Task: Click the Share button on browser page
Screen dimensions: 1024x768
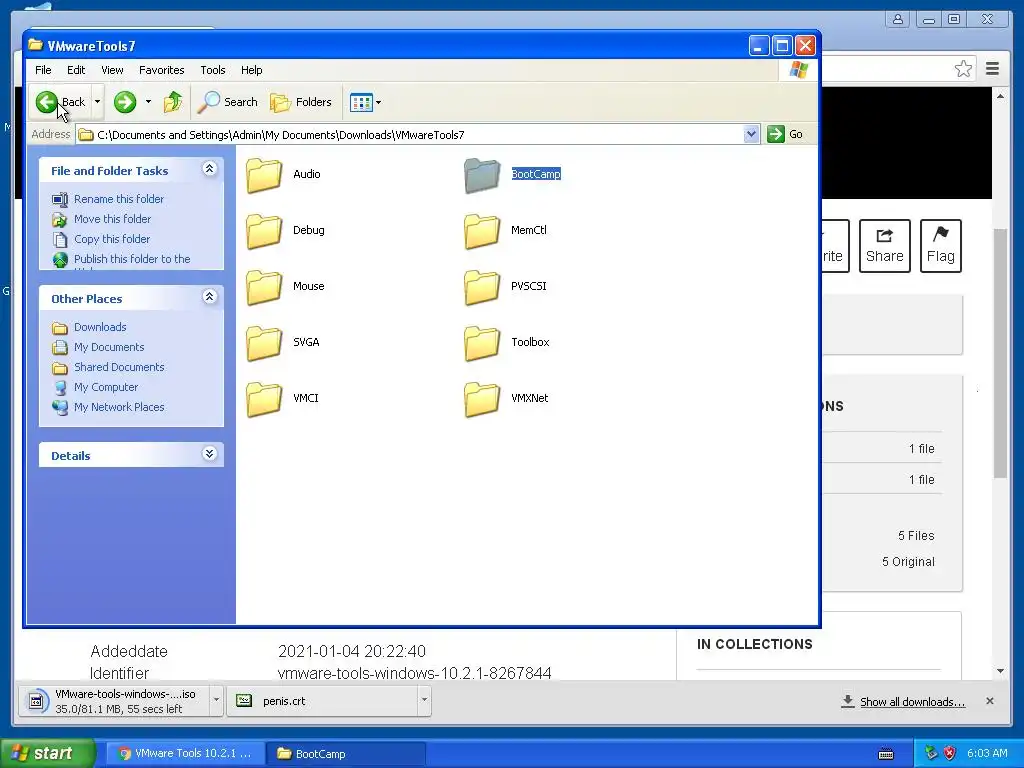Action: 884,246
